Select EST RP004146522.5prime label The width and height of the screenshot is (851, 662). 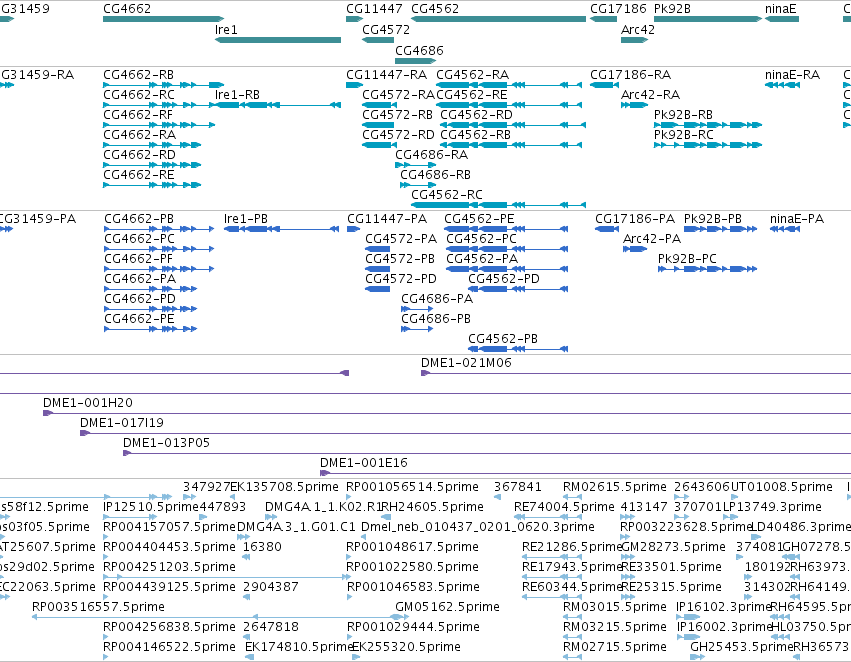click(x=169, y=647)
